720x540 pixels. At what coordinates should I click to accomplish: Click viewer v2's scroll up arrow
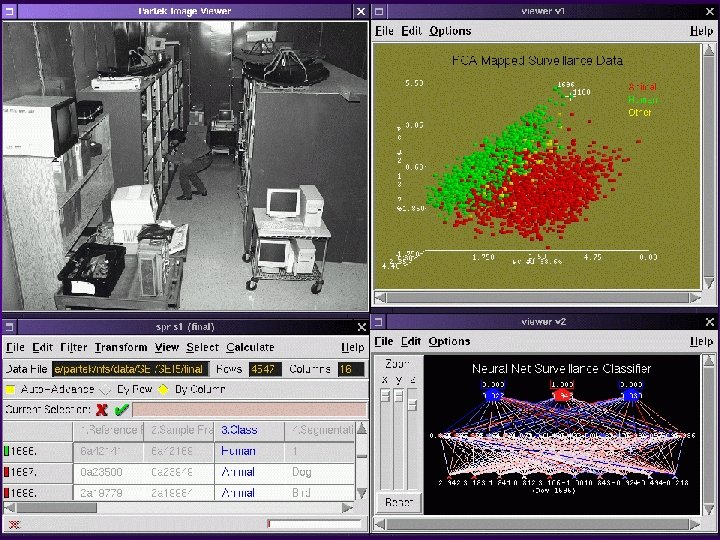click(x=709, y=361)
